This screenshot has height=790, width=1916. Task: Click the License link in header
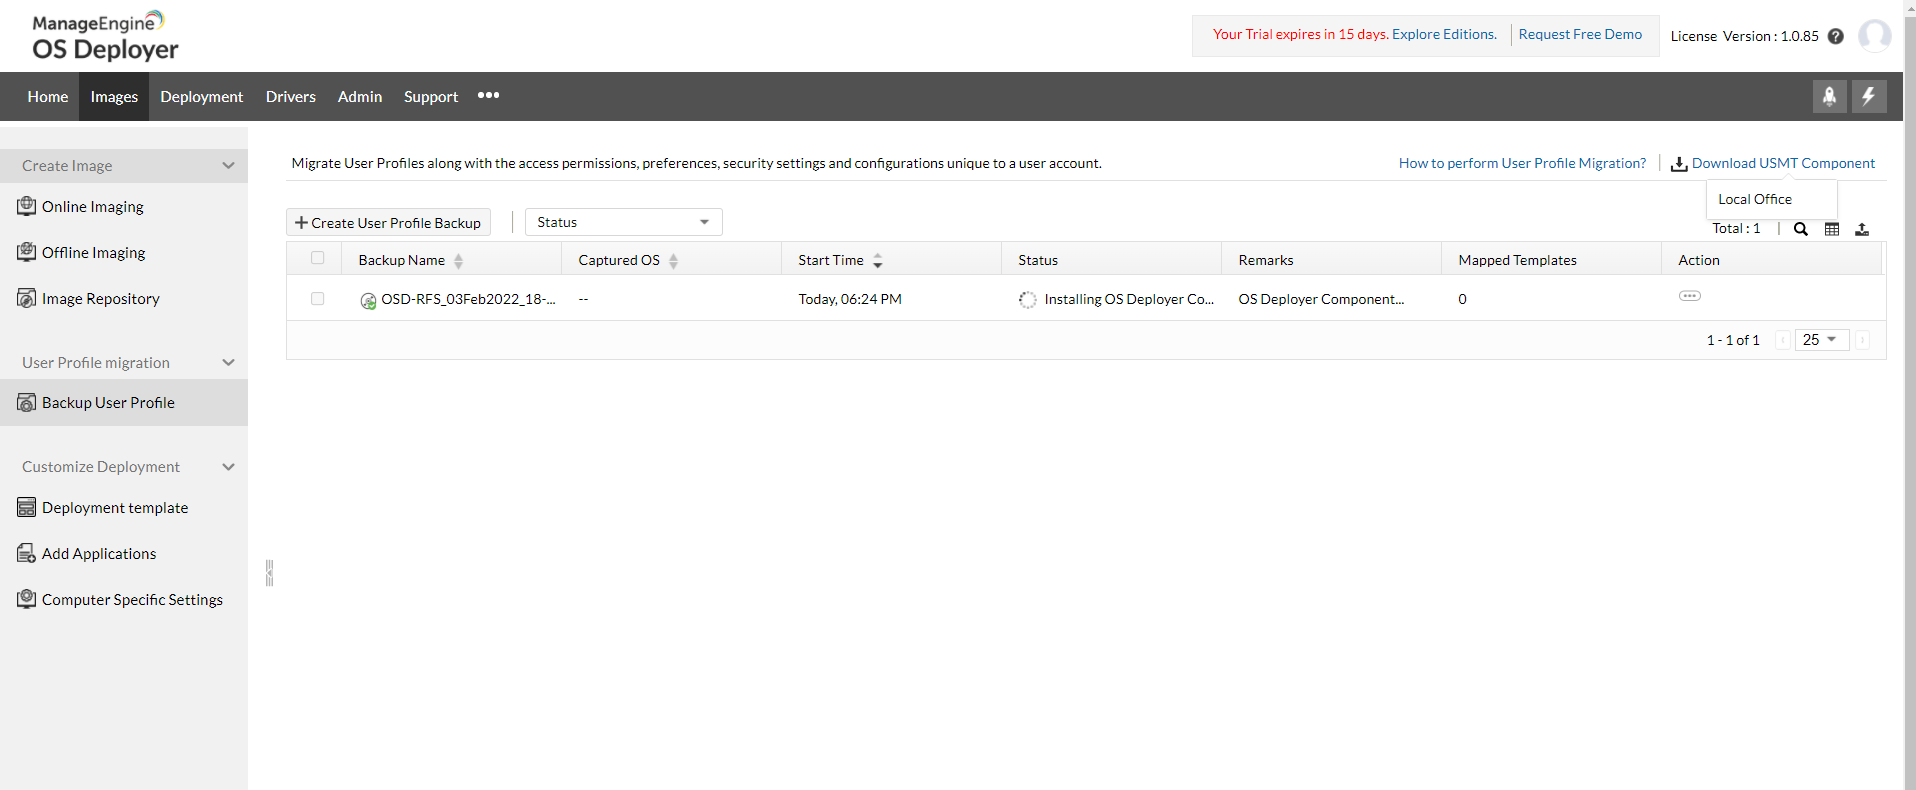[x=1693, y=36]
